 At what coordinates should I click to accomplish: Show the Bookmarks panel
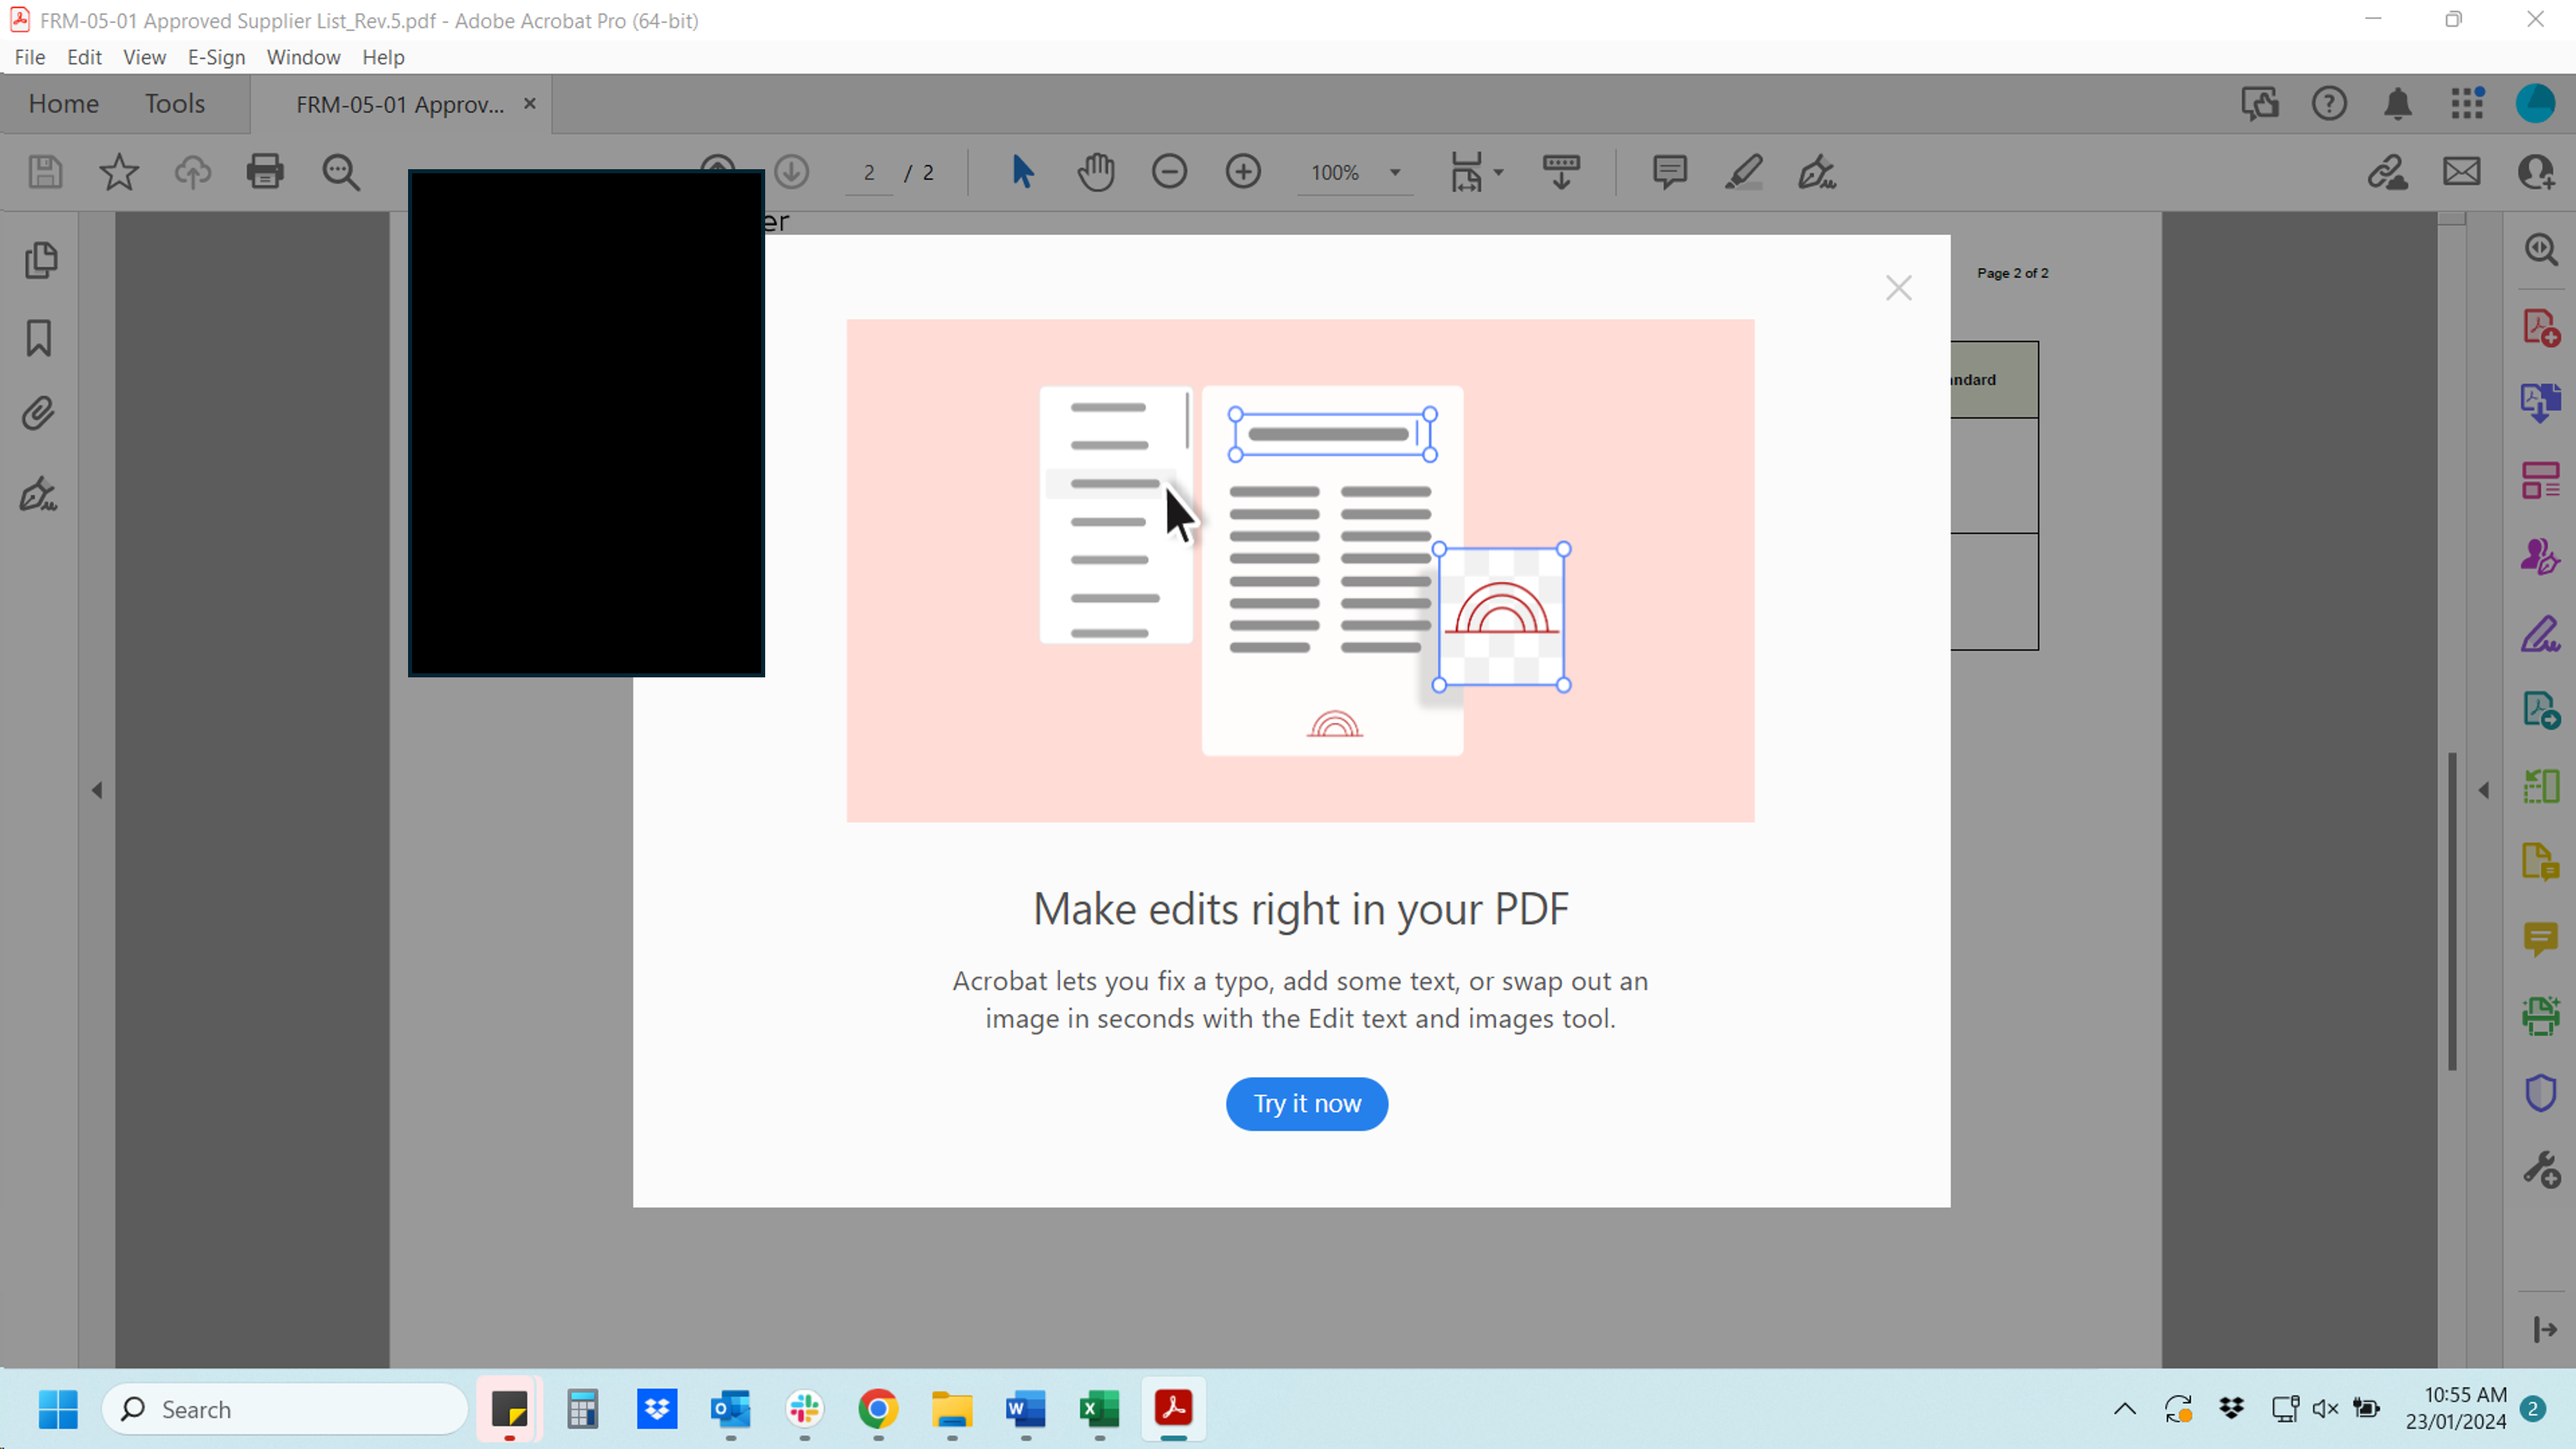point(38,339)
